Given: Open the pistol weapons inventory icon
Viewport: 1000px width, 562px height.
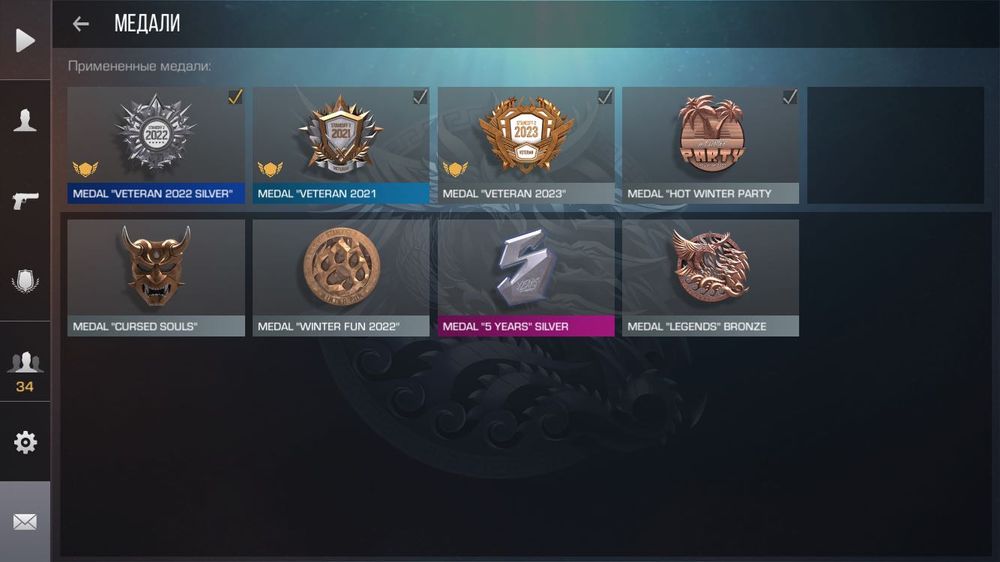Looking at the screenshot, I should [x=25, y=200].
